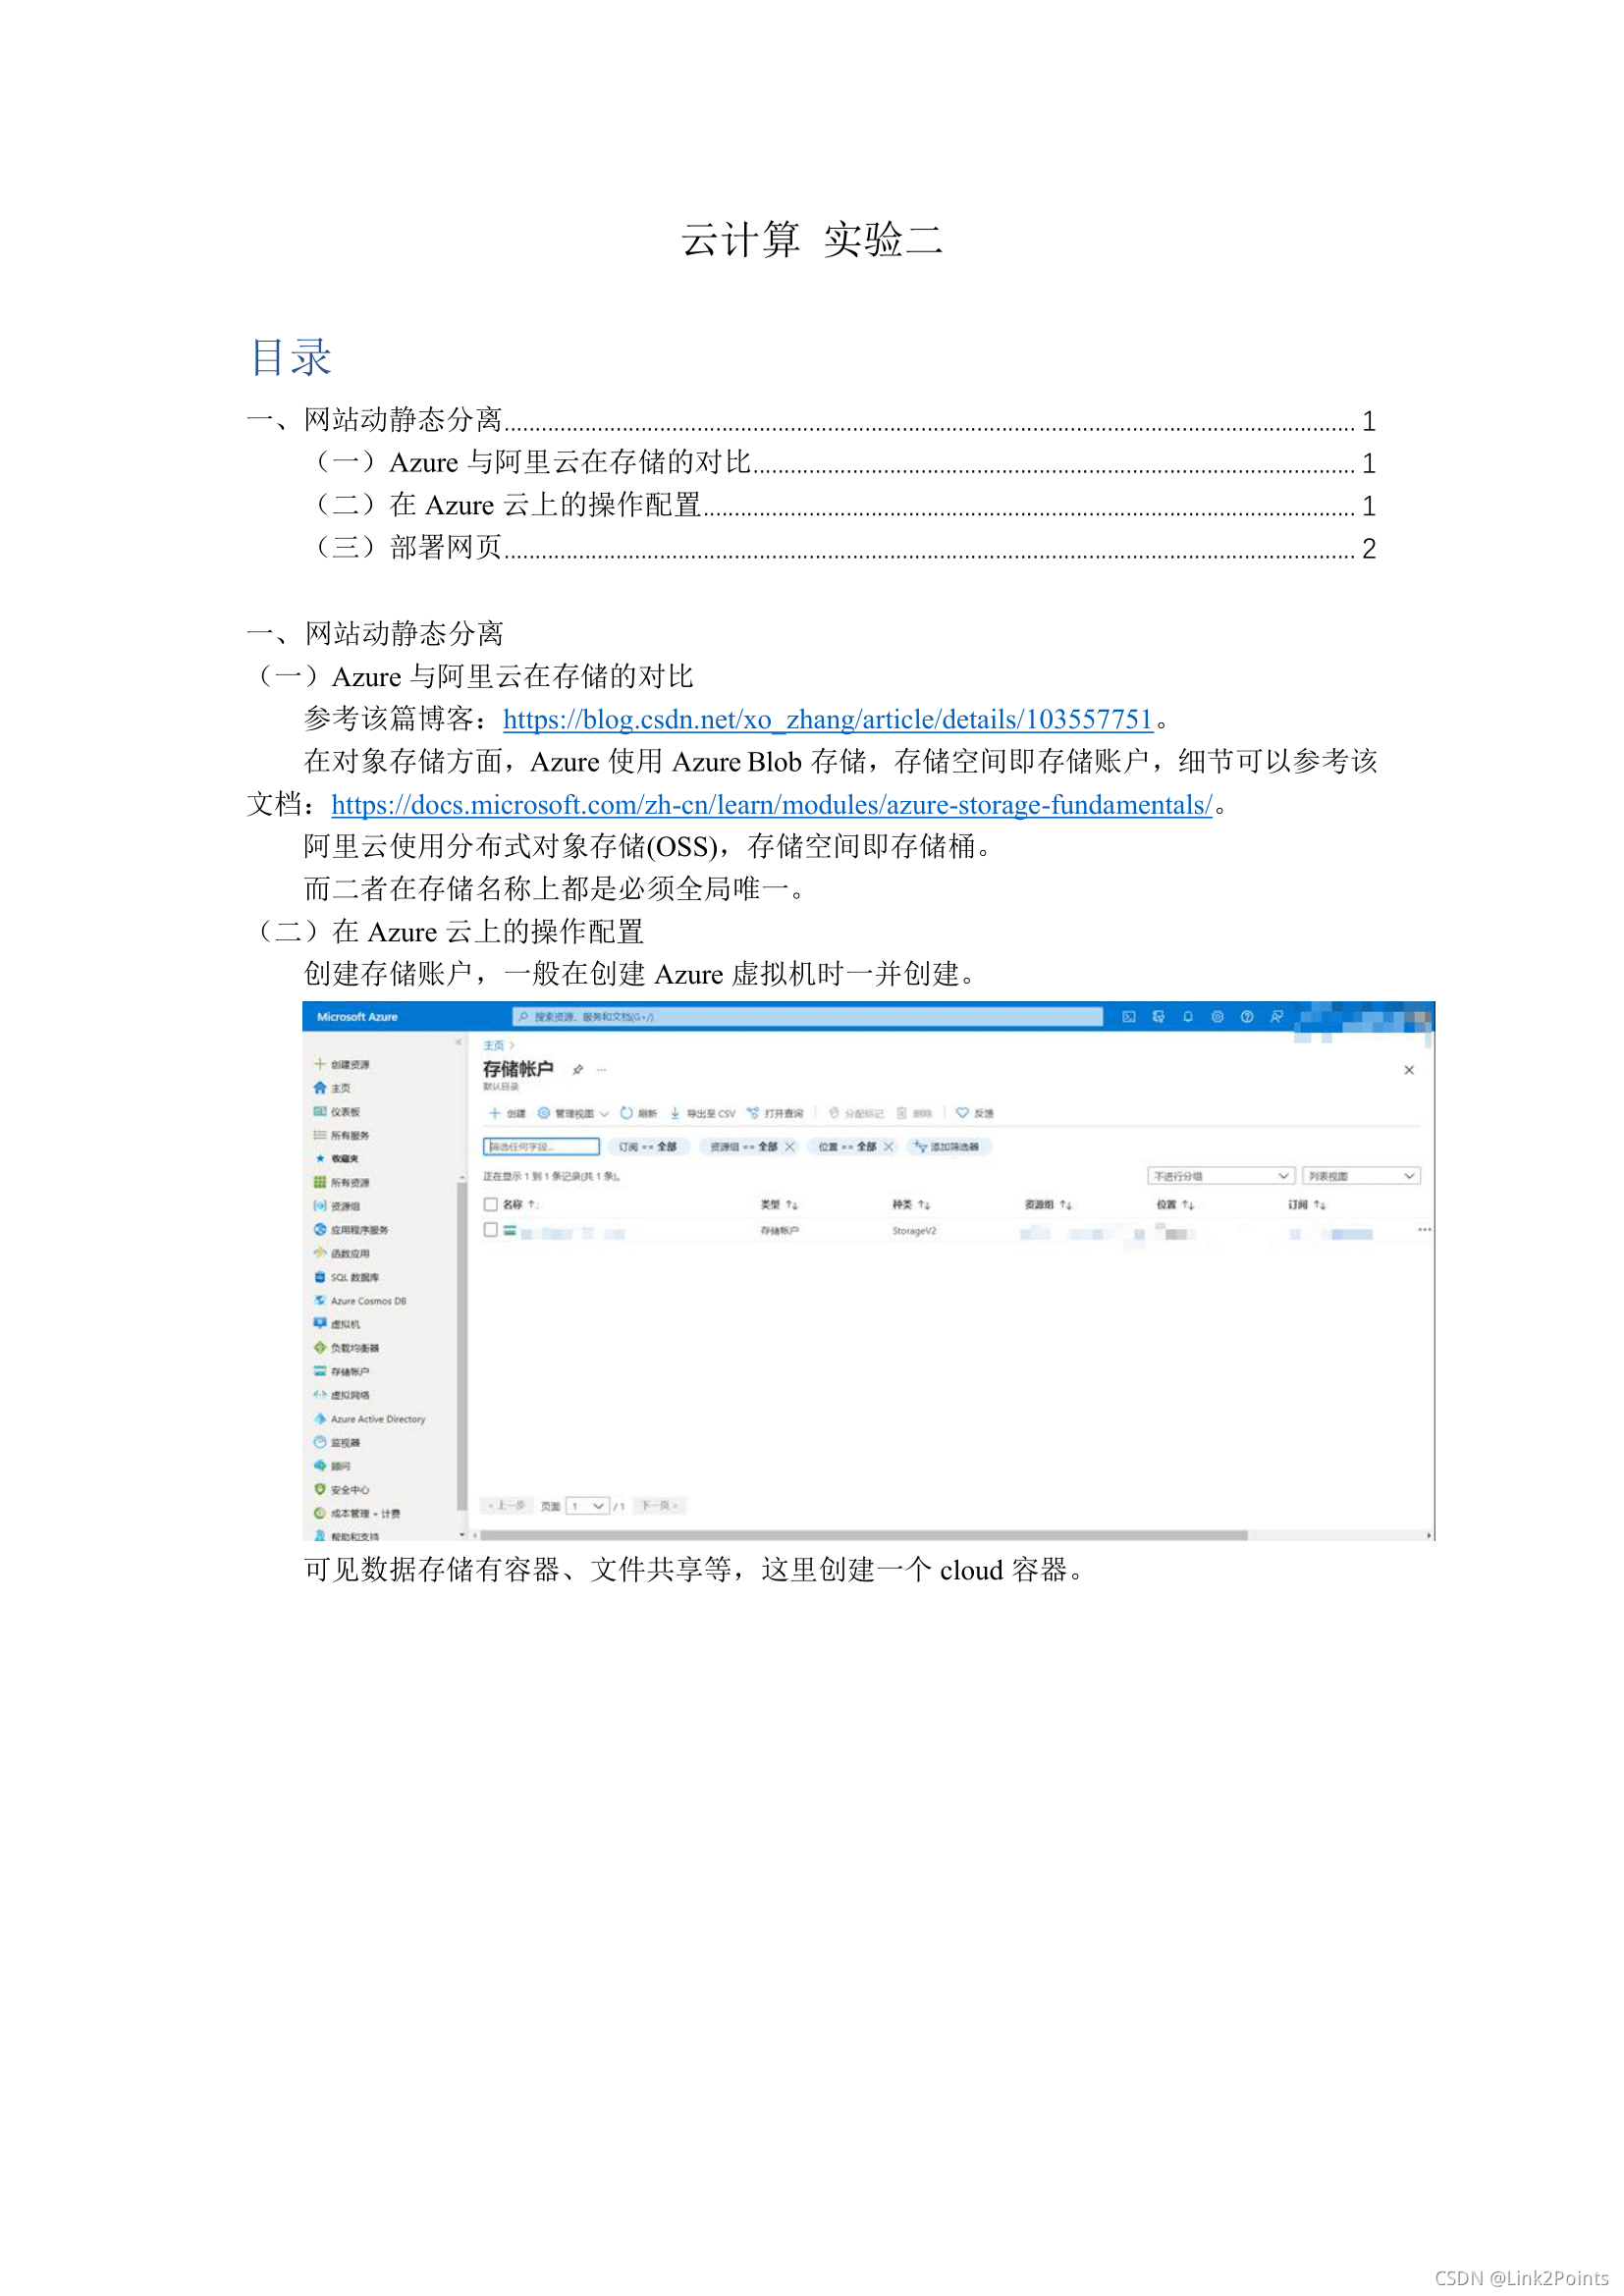Click the 主页 breadcrumb link
The image size is (1624, 2296).
tap(494, 1045)
